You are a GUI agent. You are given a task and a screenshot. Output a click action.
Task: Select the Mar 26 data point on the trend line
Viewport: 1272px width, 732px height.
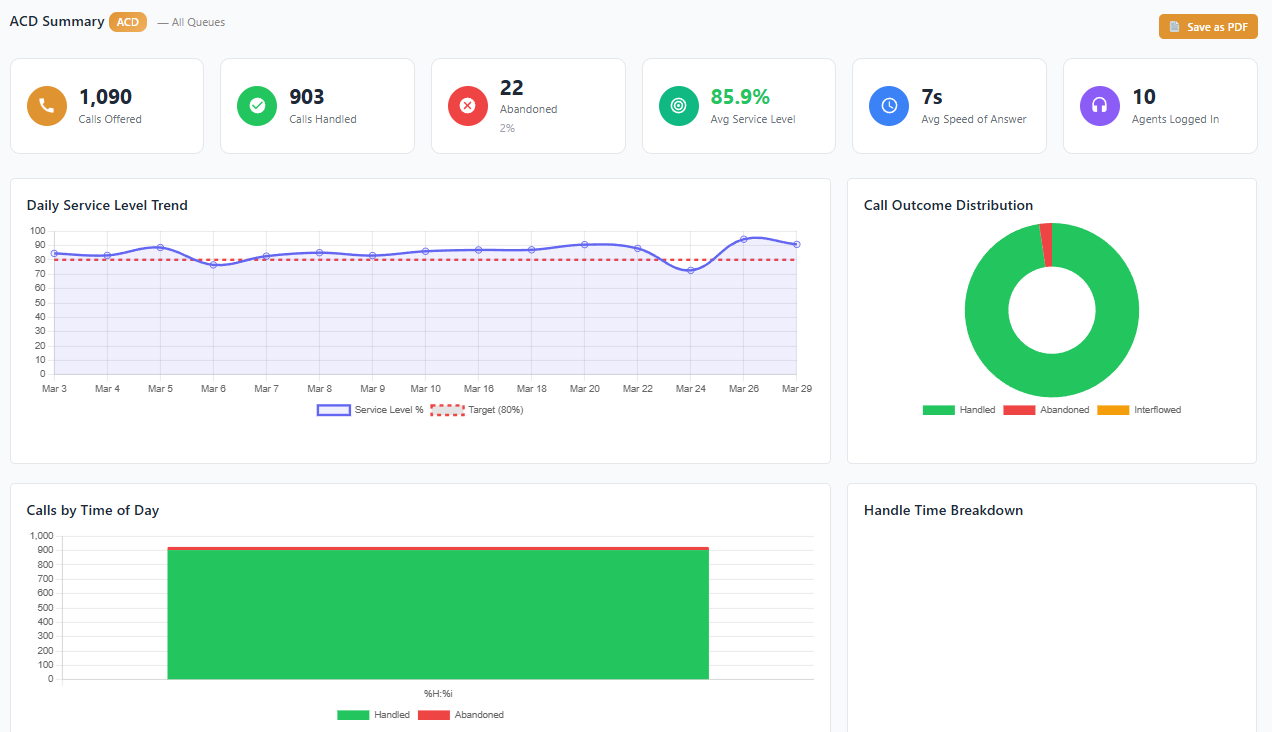click(x=743, y=240)
